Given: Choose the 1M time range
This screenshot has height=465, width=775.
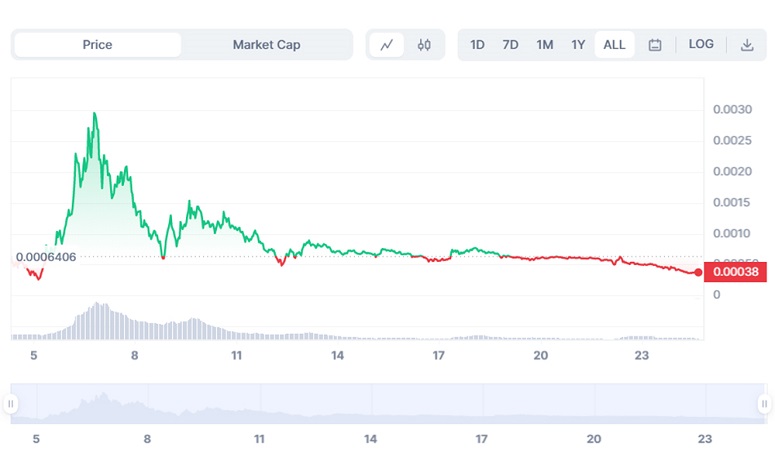Looking at the screenshot, I should click(x=544, y=45).
